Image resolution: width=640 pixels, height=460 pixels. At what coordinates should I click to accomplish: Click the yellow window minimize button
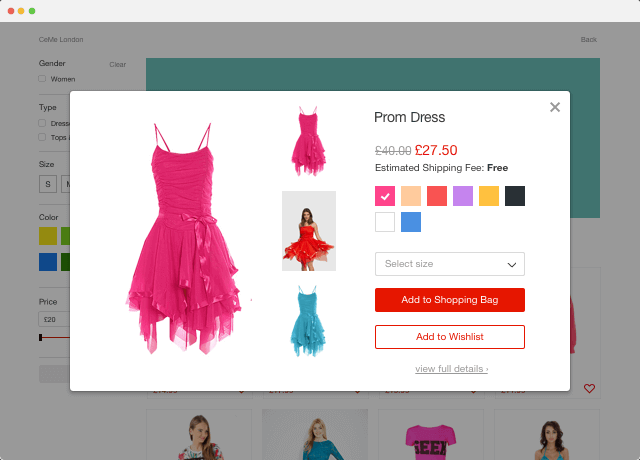click(21, 11)
